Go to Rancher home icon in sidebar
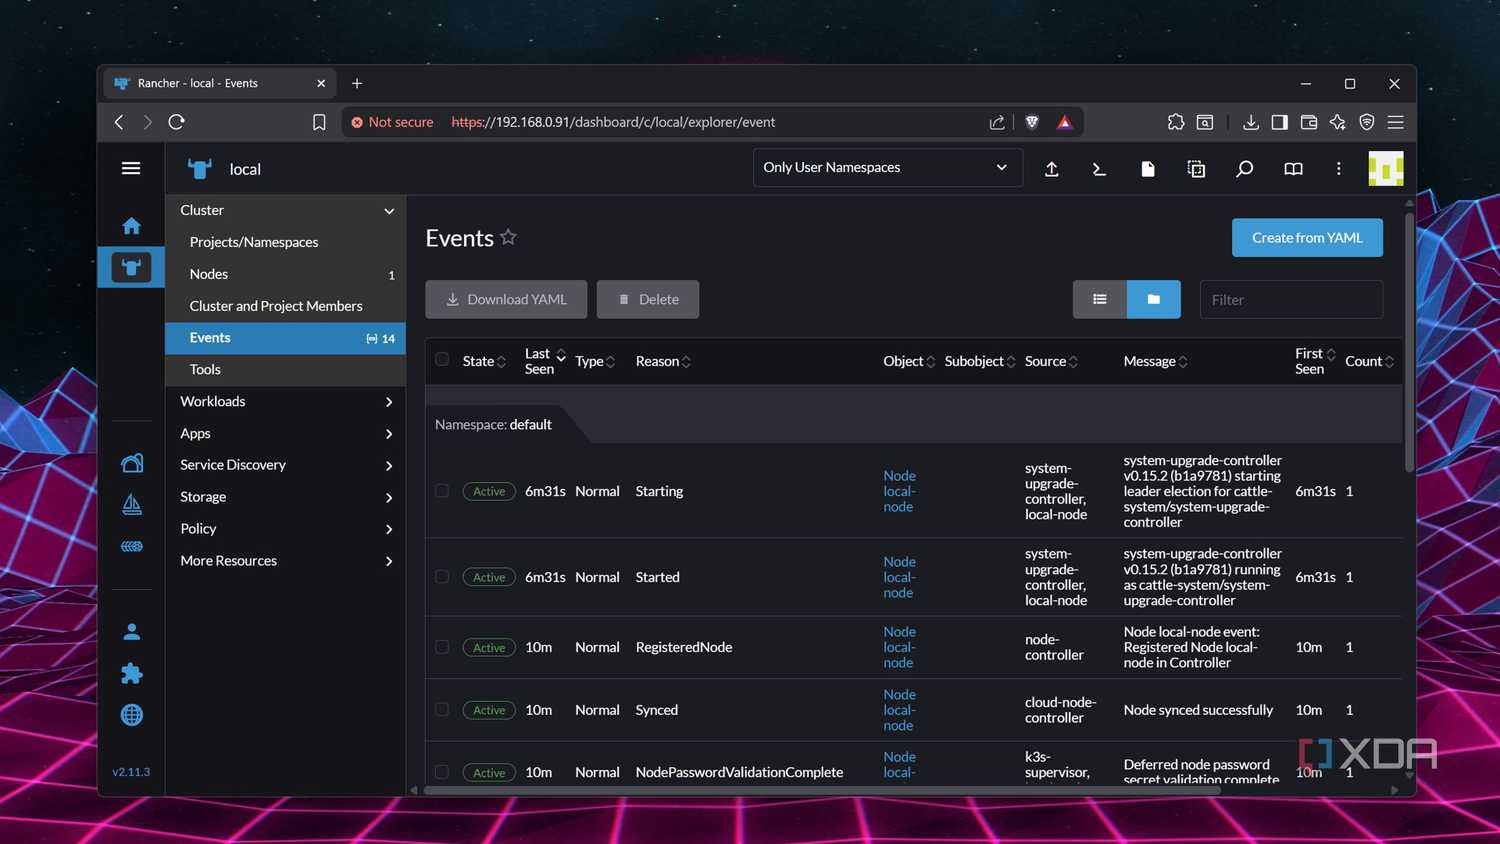Viewport: 1500px width, 844px height. point(131,226)
